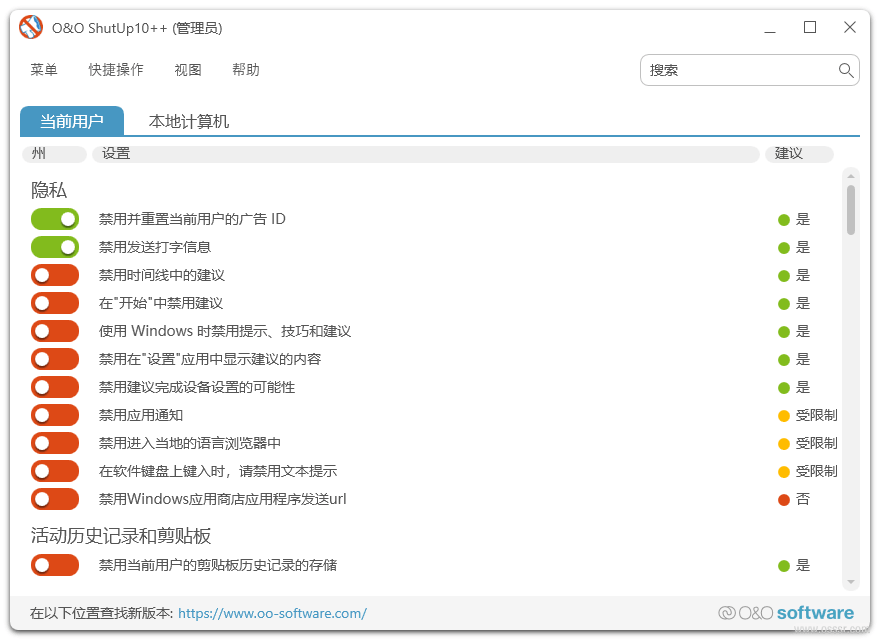Click 受限制 label for 在软件键盘上键入时 row
This screenshot has width=880, height=640.
point(817,471)
